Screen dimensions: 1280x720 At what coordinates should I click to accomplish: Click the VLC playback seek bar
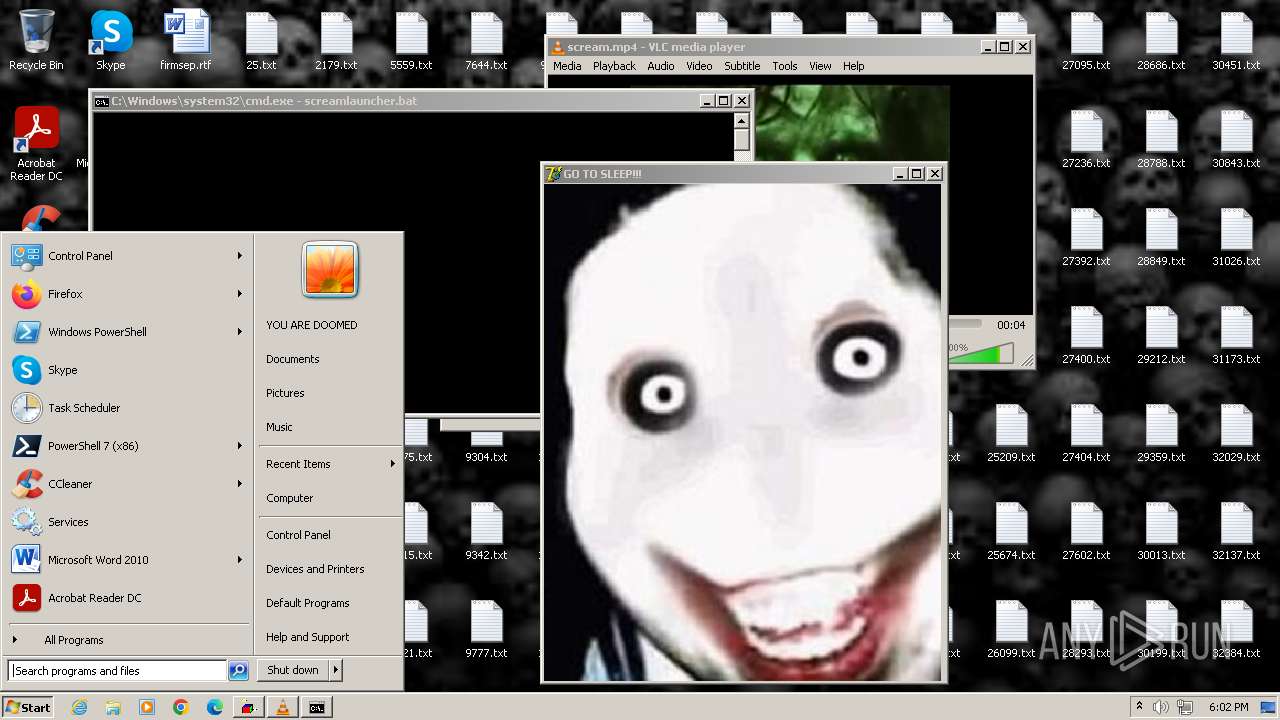(x=964, y=324)
